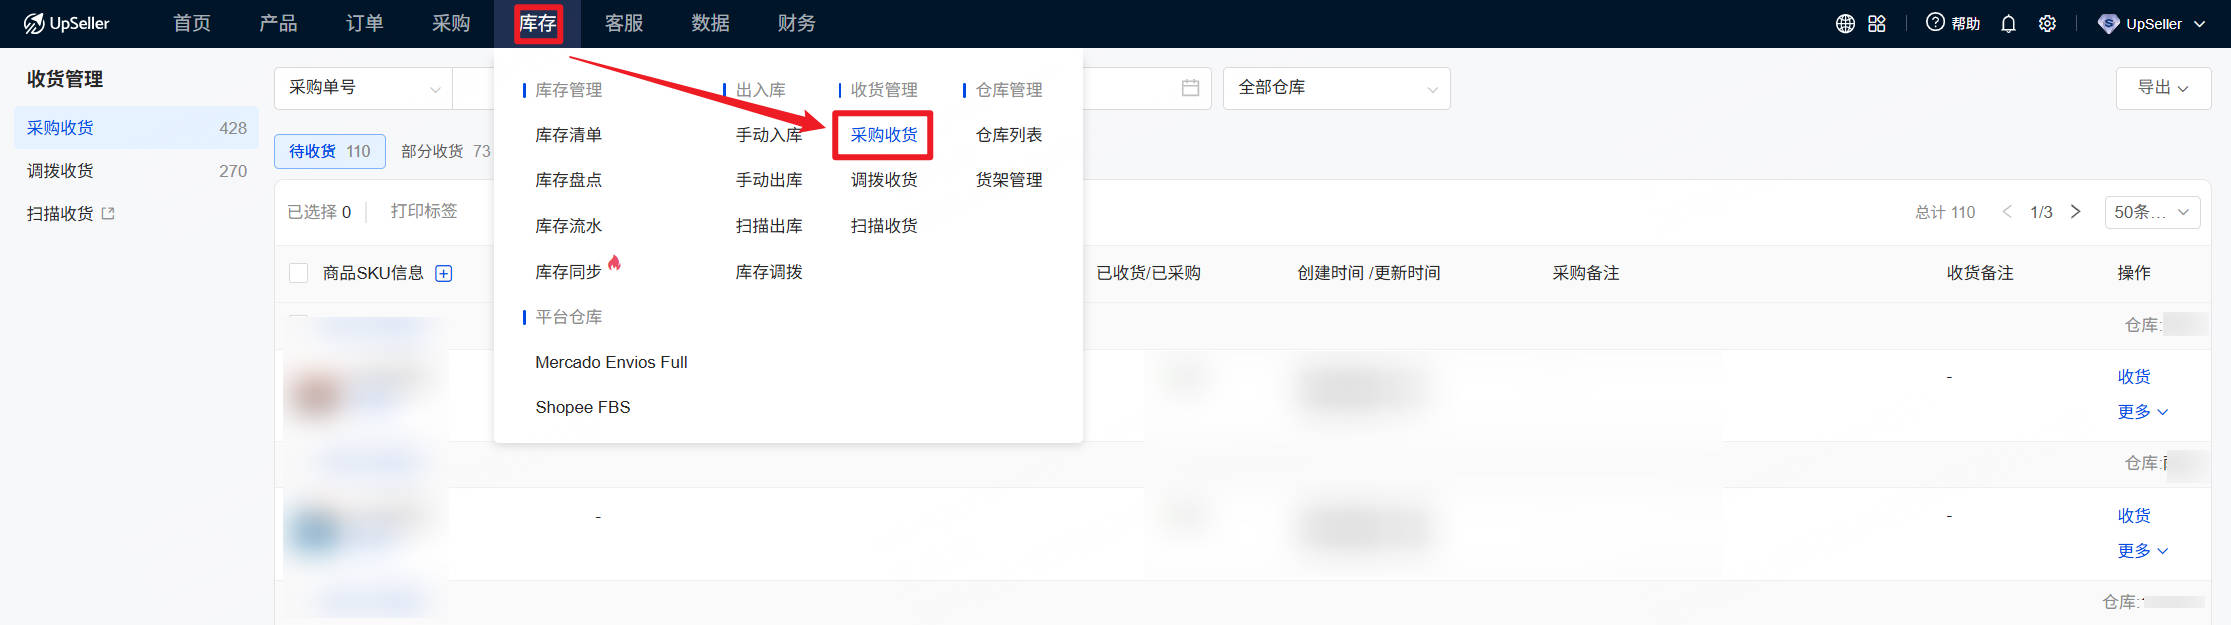Screen dimensions: 2231x625
Task: Open the 帮助 help link
Action: tap(1953, 23)
